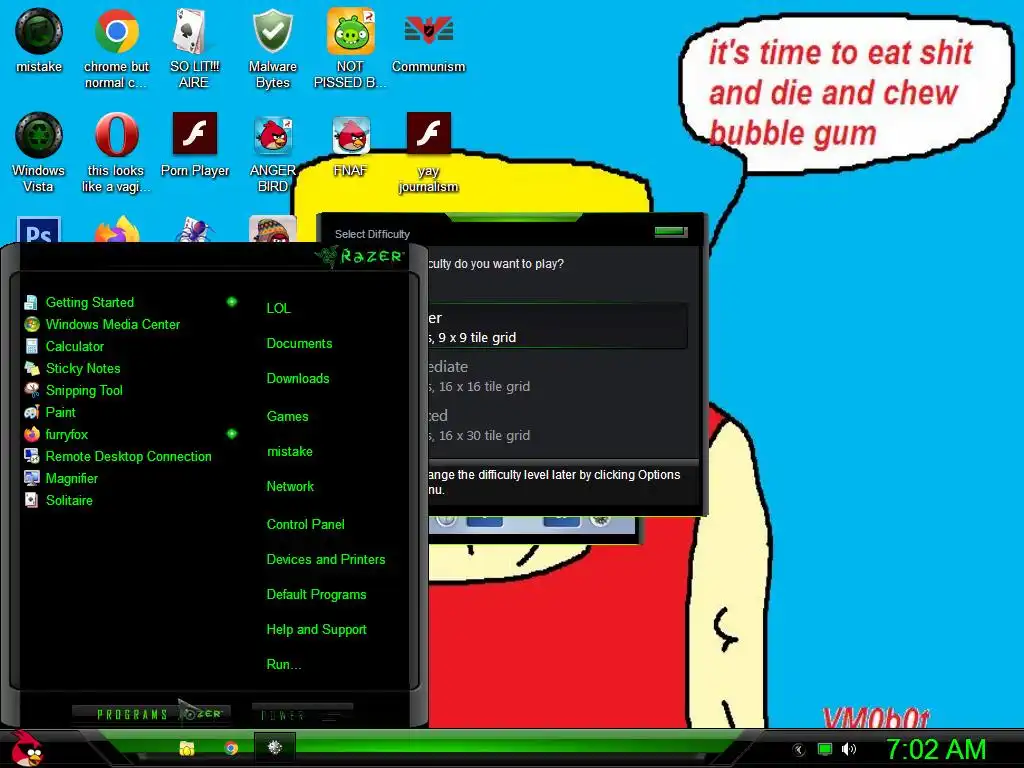Screen dimensions: 1024x768
Task: Open Magnifier from start menu
Action: [x=60, y=478]
